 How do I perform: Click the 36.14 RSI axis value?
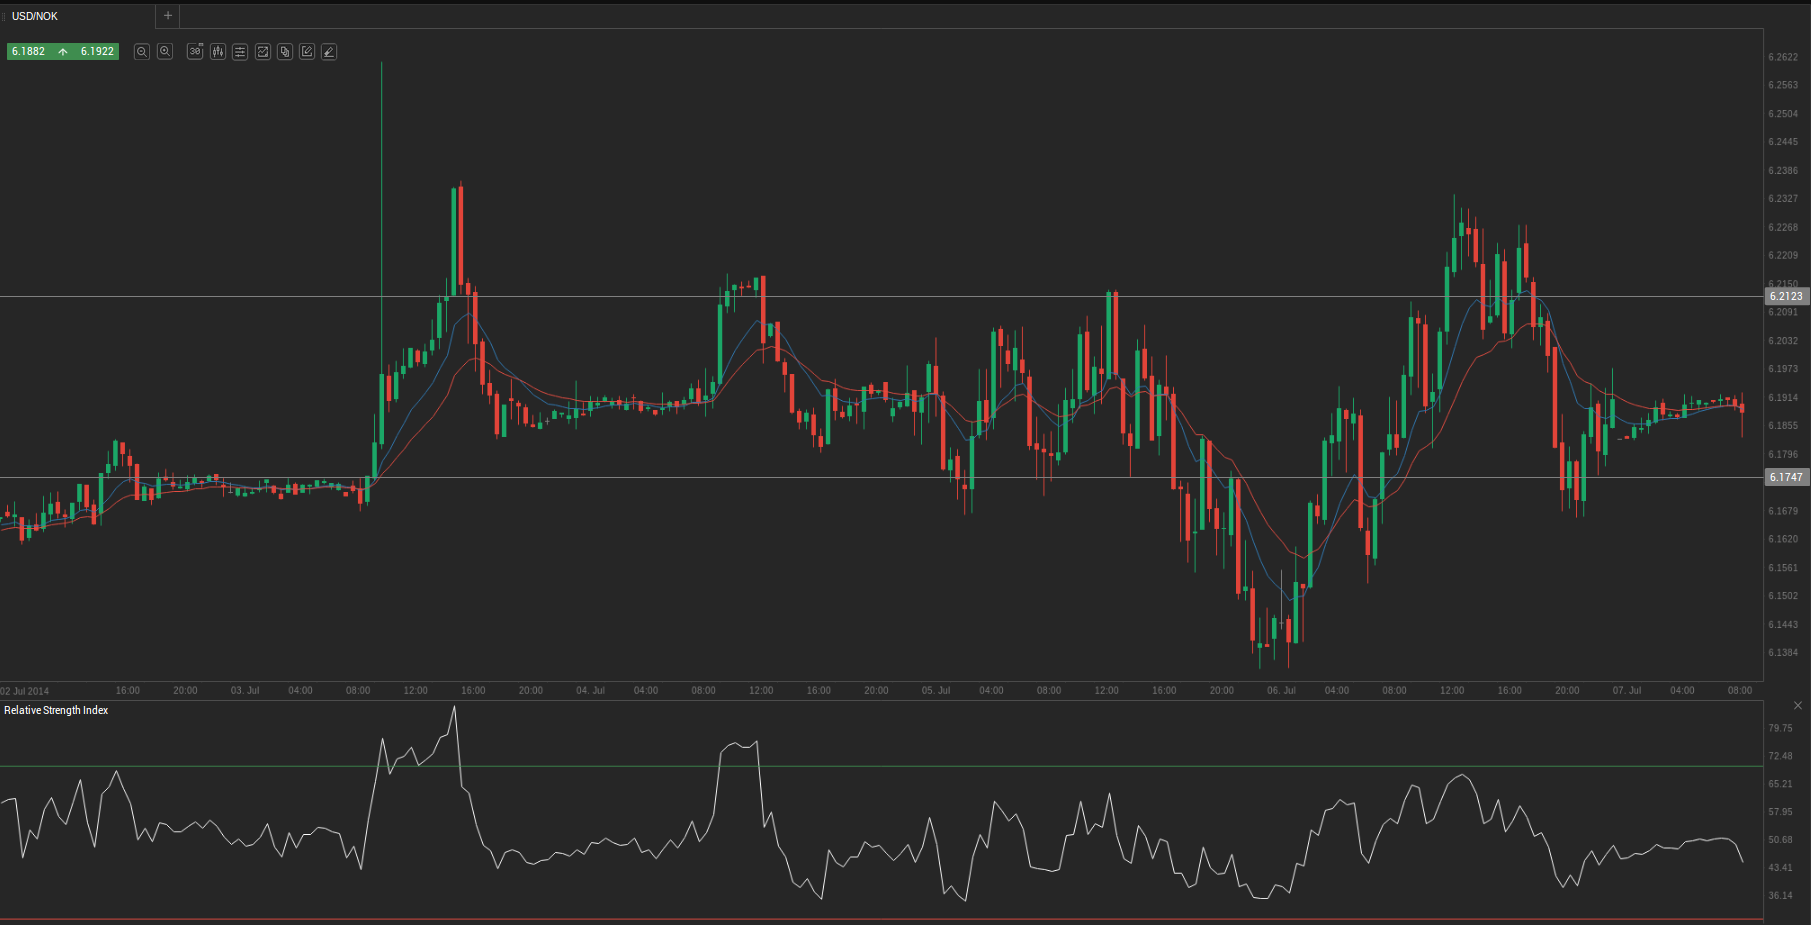[1780, 896]
